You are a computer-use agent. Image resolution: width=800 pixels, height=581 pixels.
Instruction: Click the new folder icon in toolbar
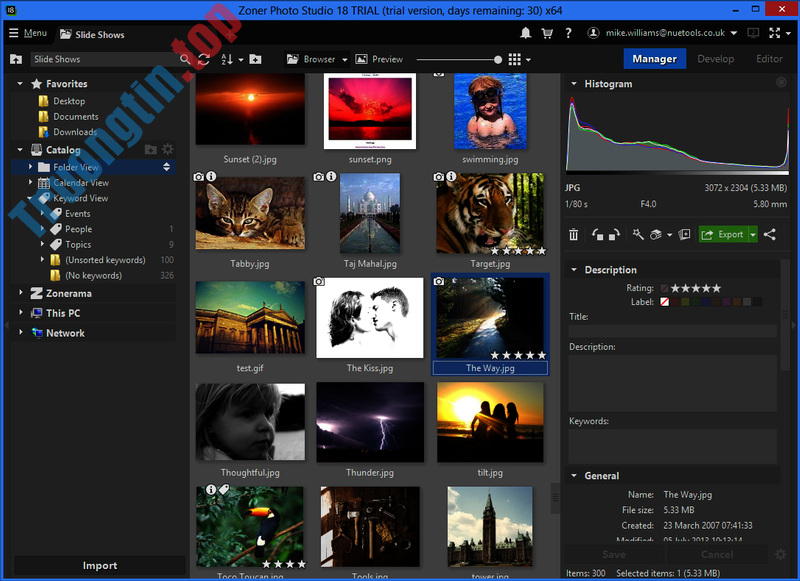[x=256, y=59]
